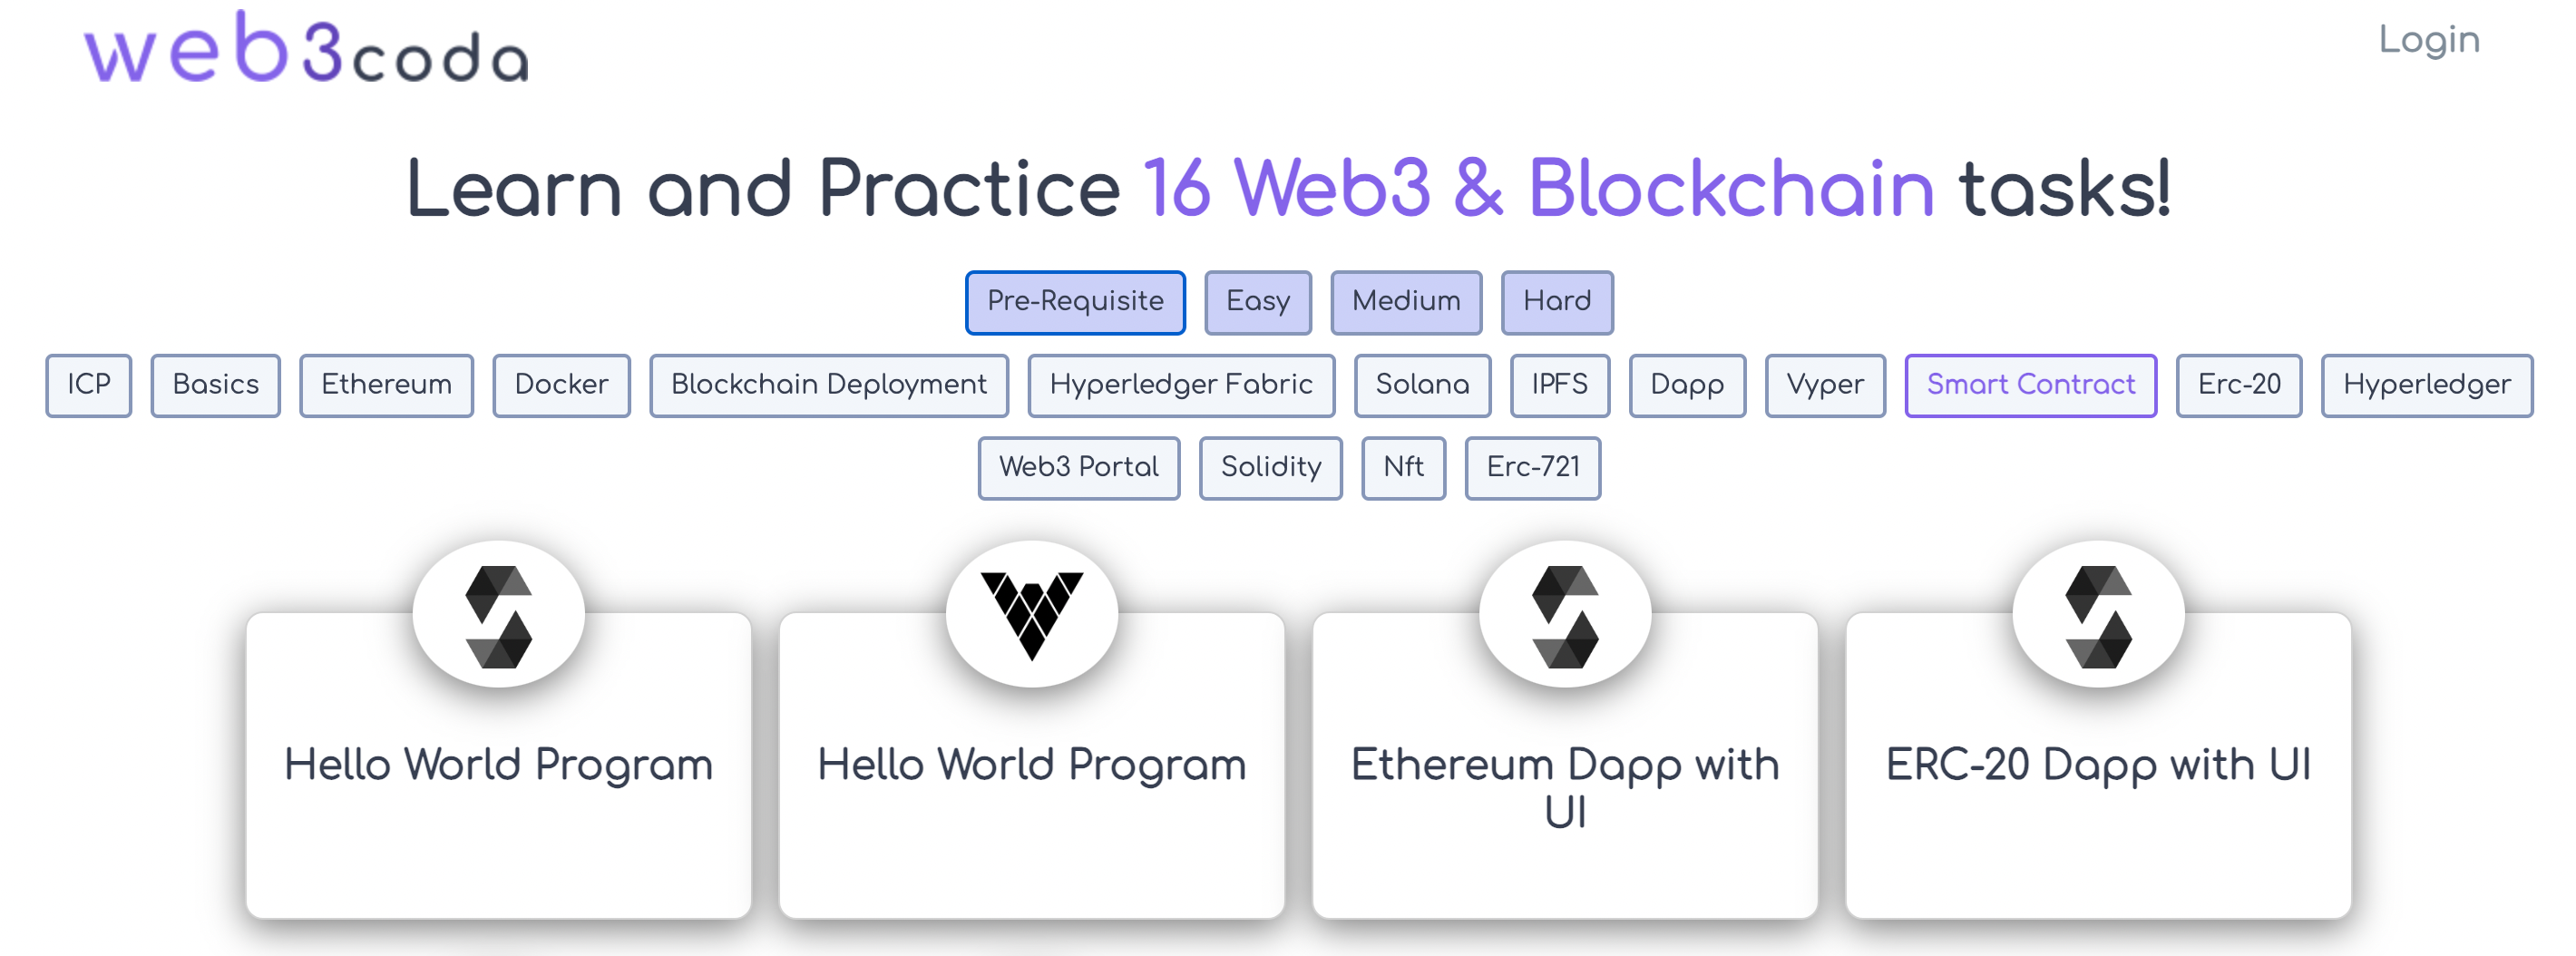Filter tasks by Docker
2576x956 pixels.
click(560, 385)
